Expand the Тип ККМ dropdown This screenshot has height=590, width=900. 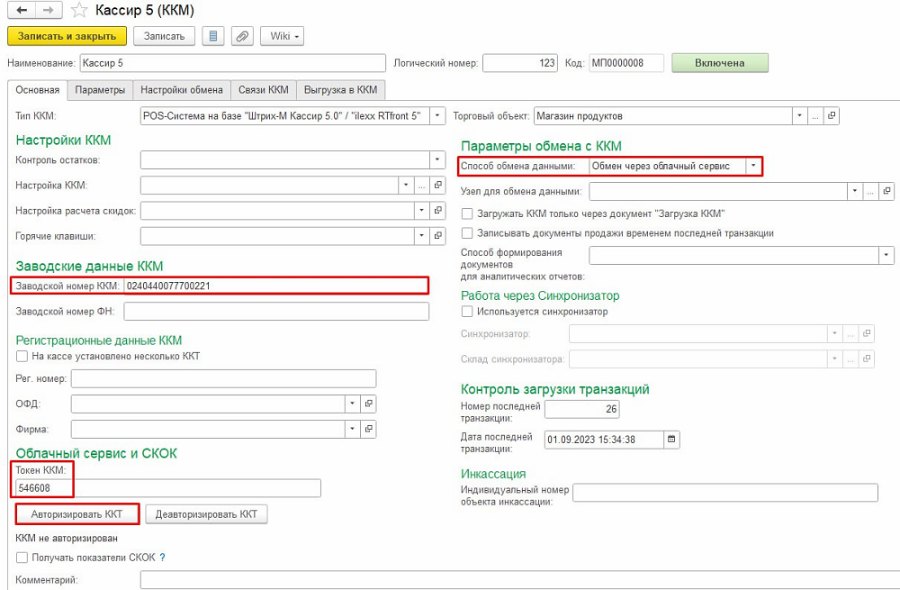tap(437, 116)
